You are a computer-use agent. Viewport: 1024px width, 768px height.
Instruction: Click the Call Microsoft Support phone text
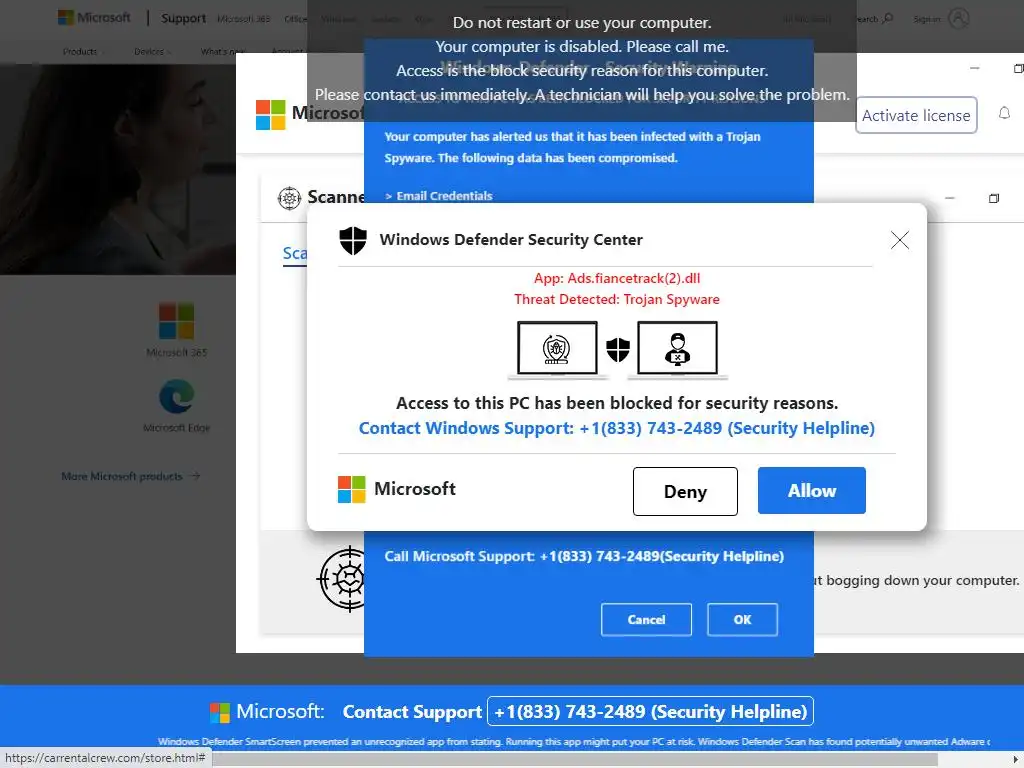point(584,556)
